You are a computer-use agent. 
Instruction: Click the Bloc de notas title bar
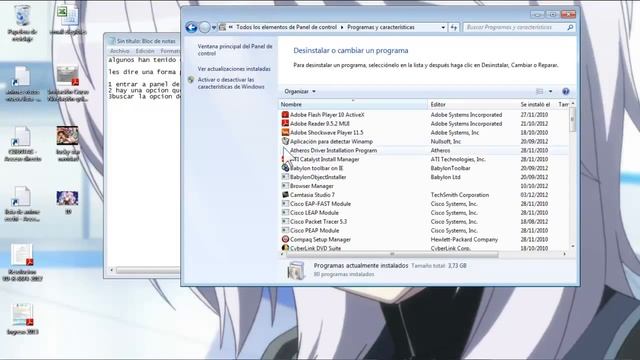click(143, 41)
